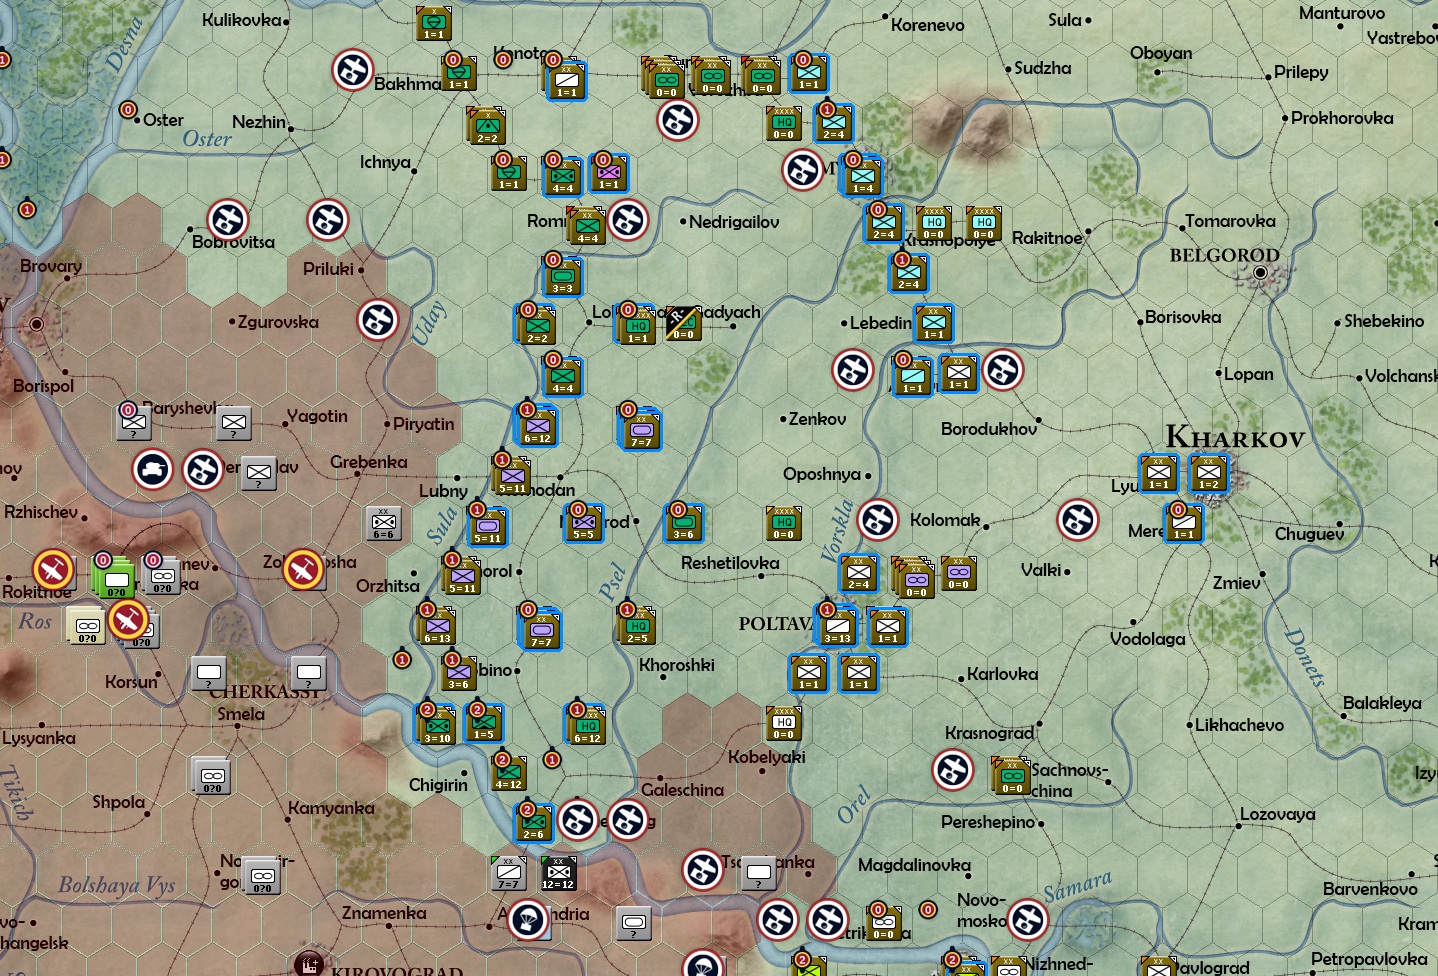The width and height of the screenshot is (1438, 976).
Task: Click the Nedrigailov town label
Action: (734, 222)
